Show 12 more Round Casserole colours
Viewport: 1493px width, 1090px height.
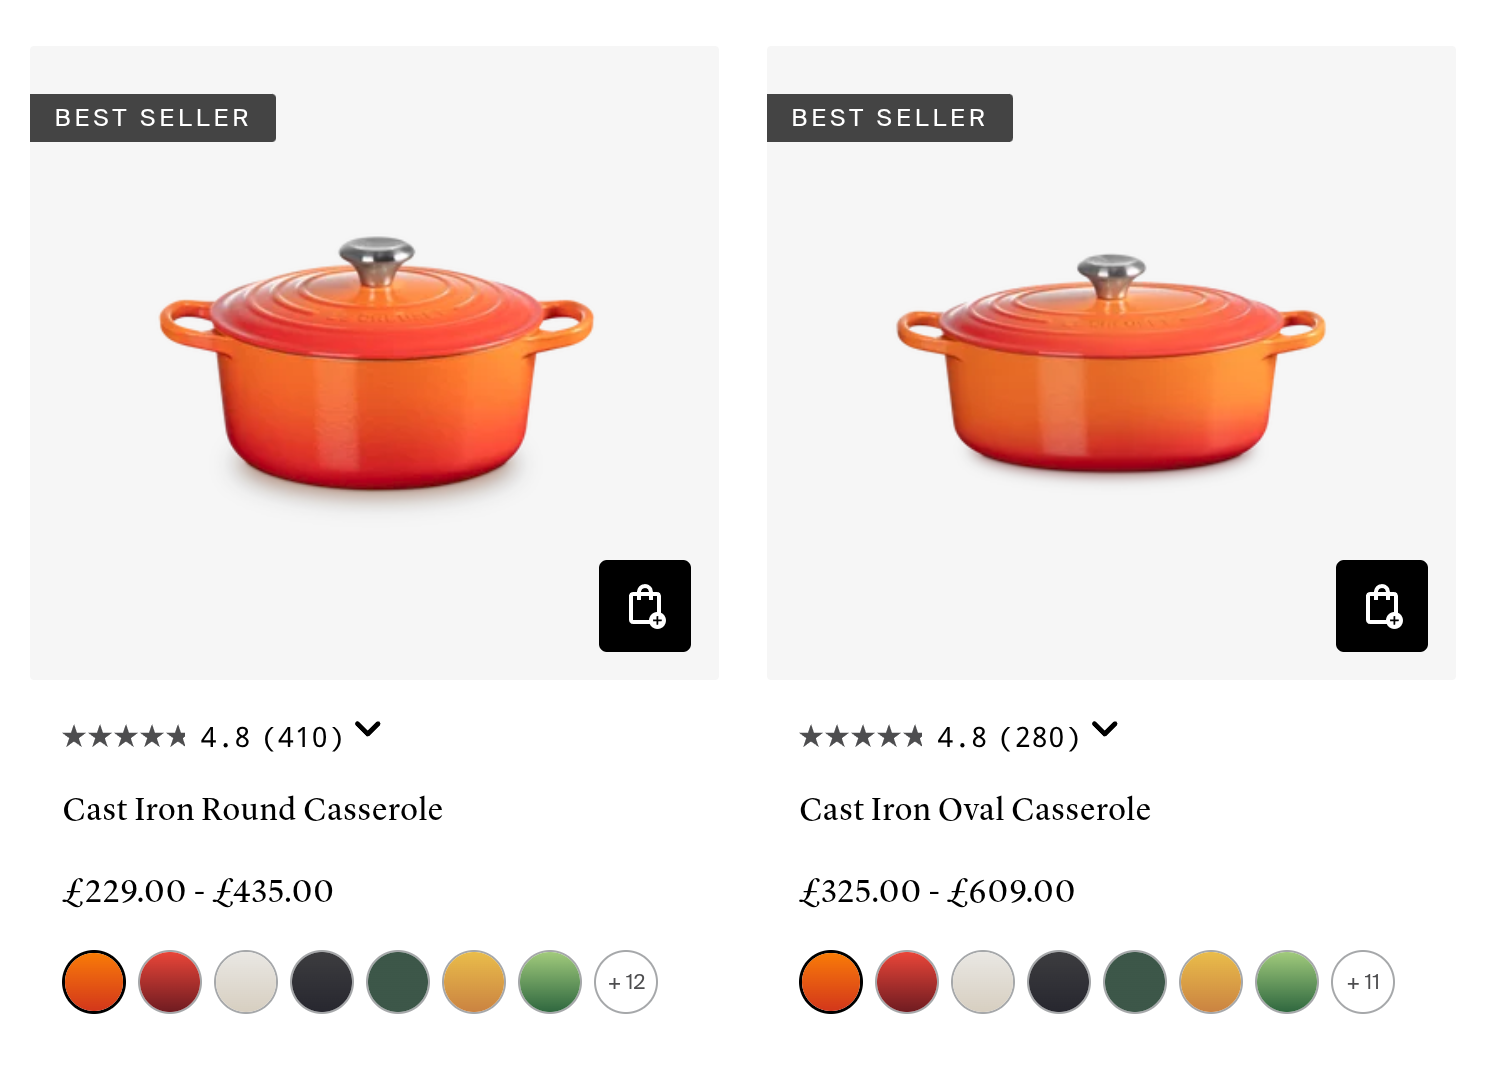click(626, 982)
